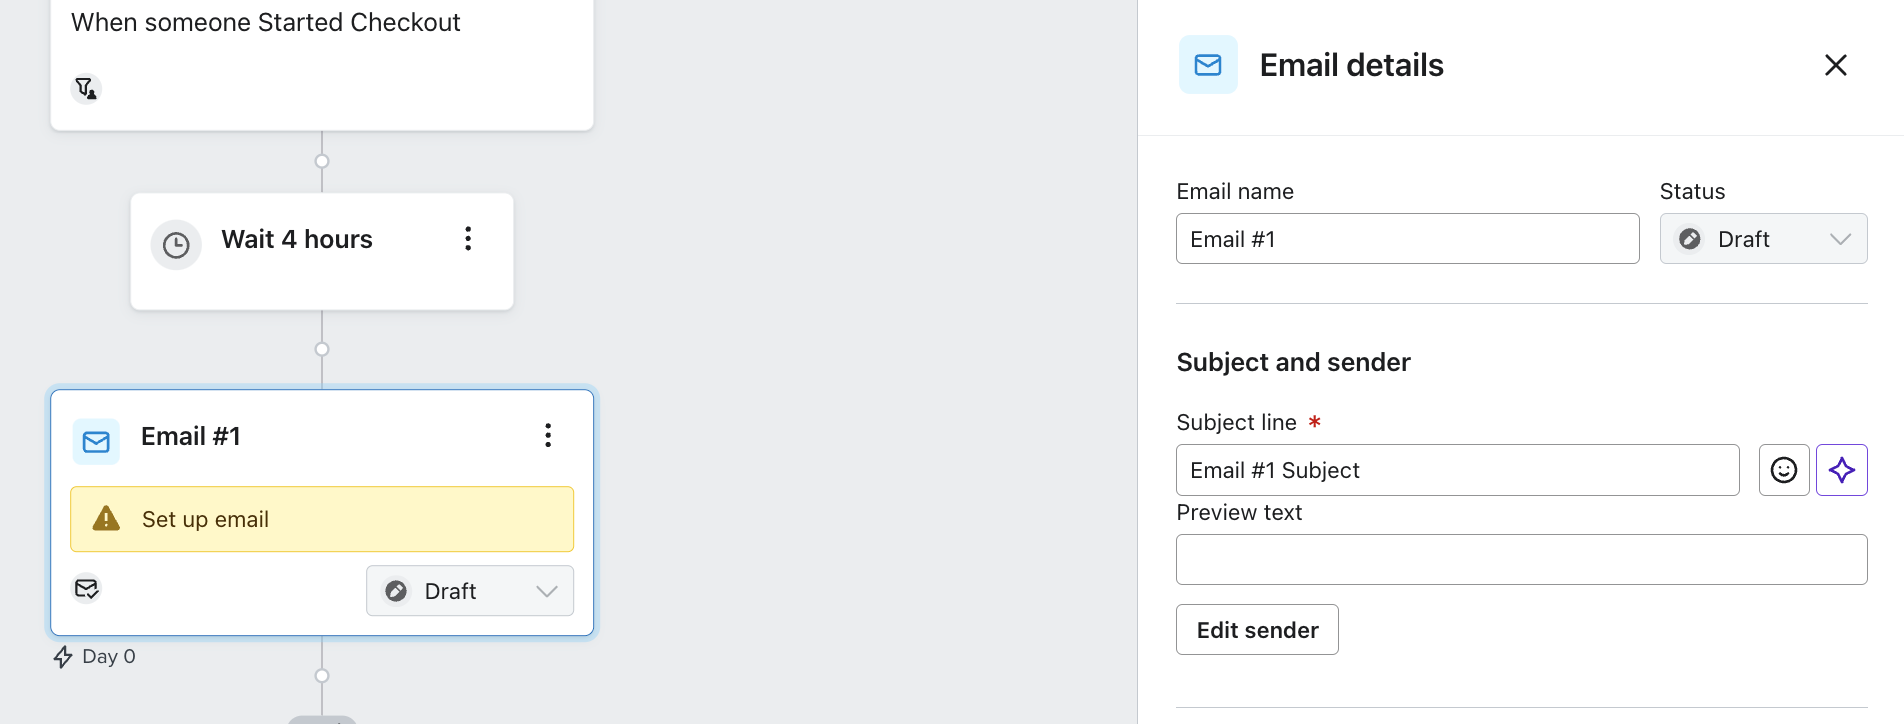Click the clock icon on the Wait step
The width and height of the screenshot is (1904, 724).
coord(176,245)
